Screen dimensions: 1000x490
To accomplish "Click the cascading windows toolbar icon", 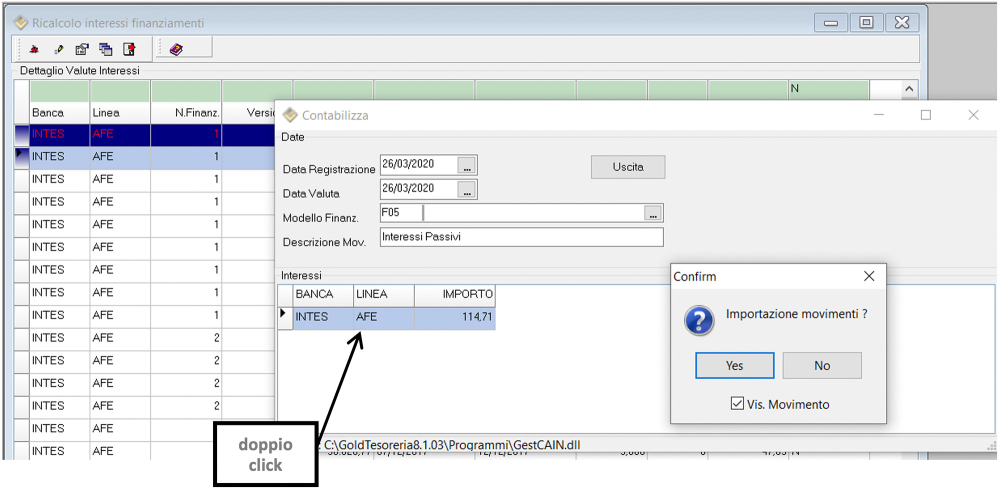I will coord(105,49).
